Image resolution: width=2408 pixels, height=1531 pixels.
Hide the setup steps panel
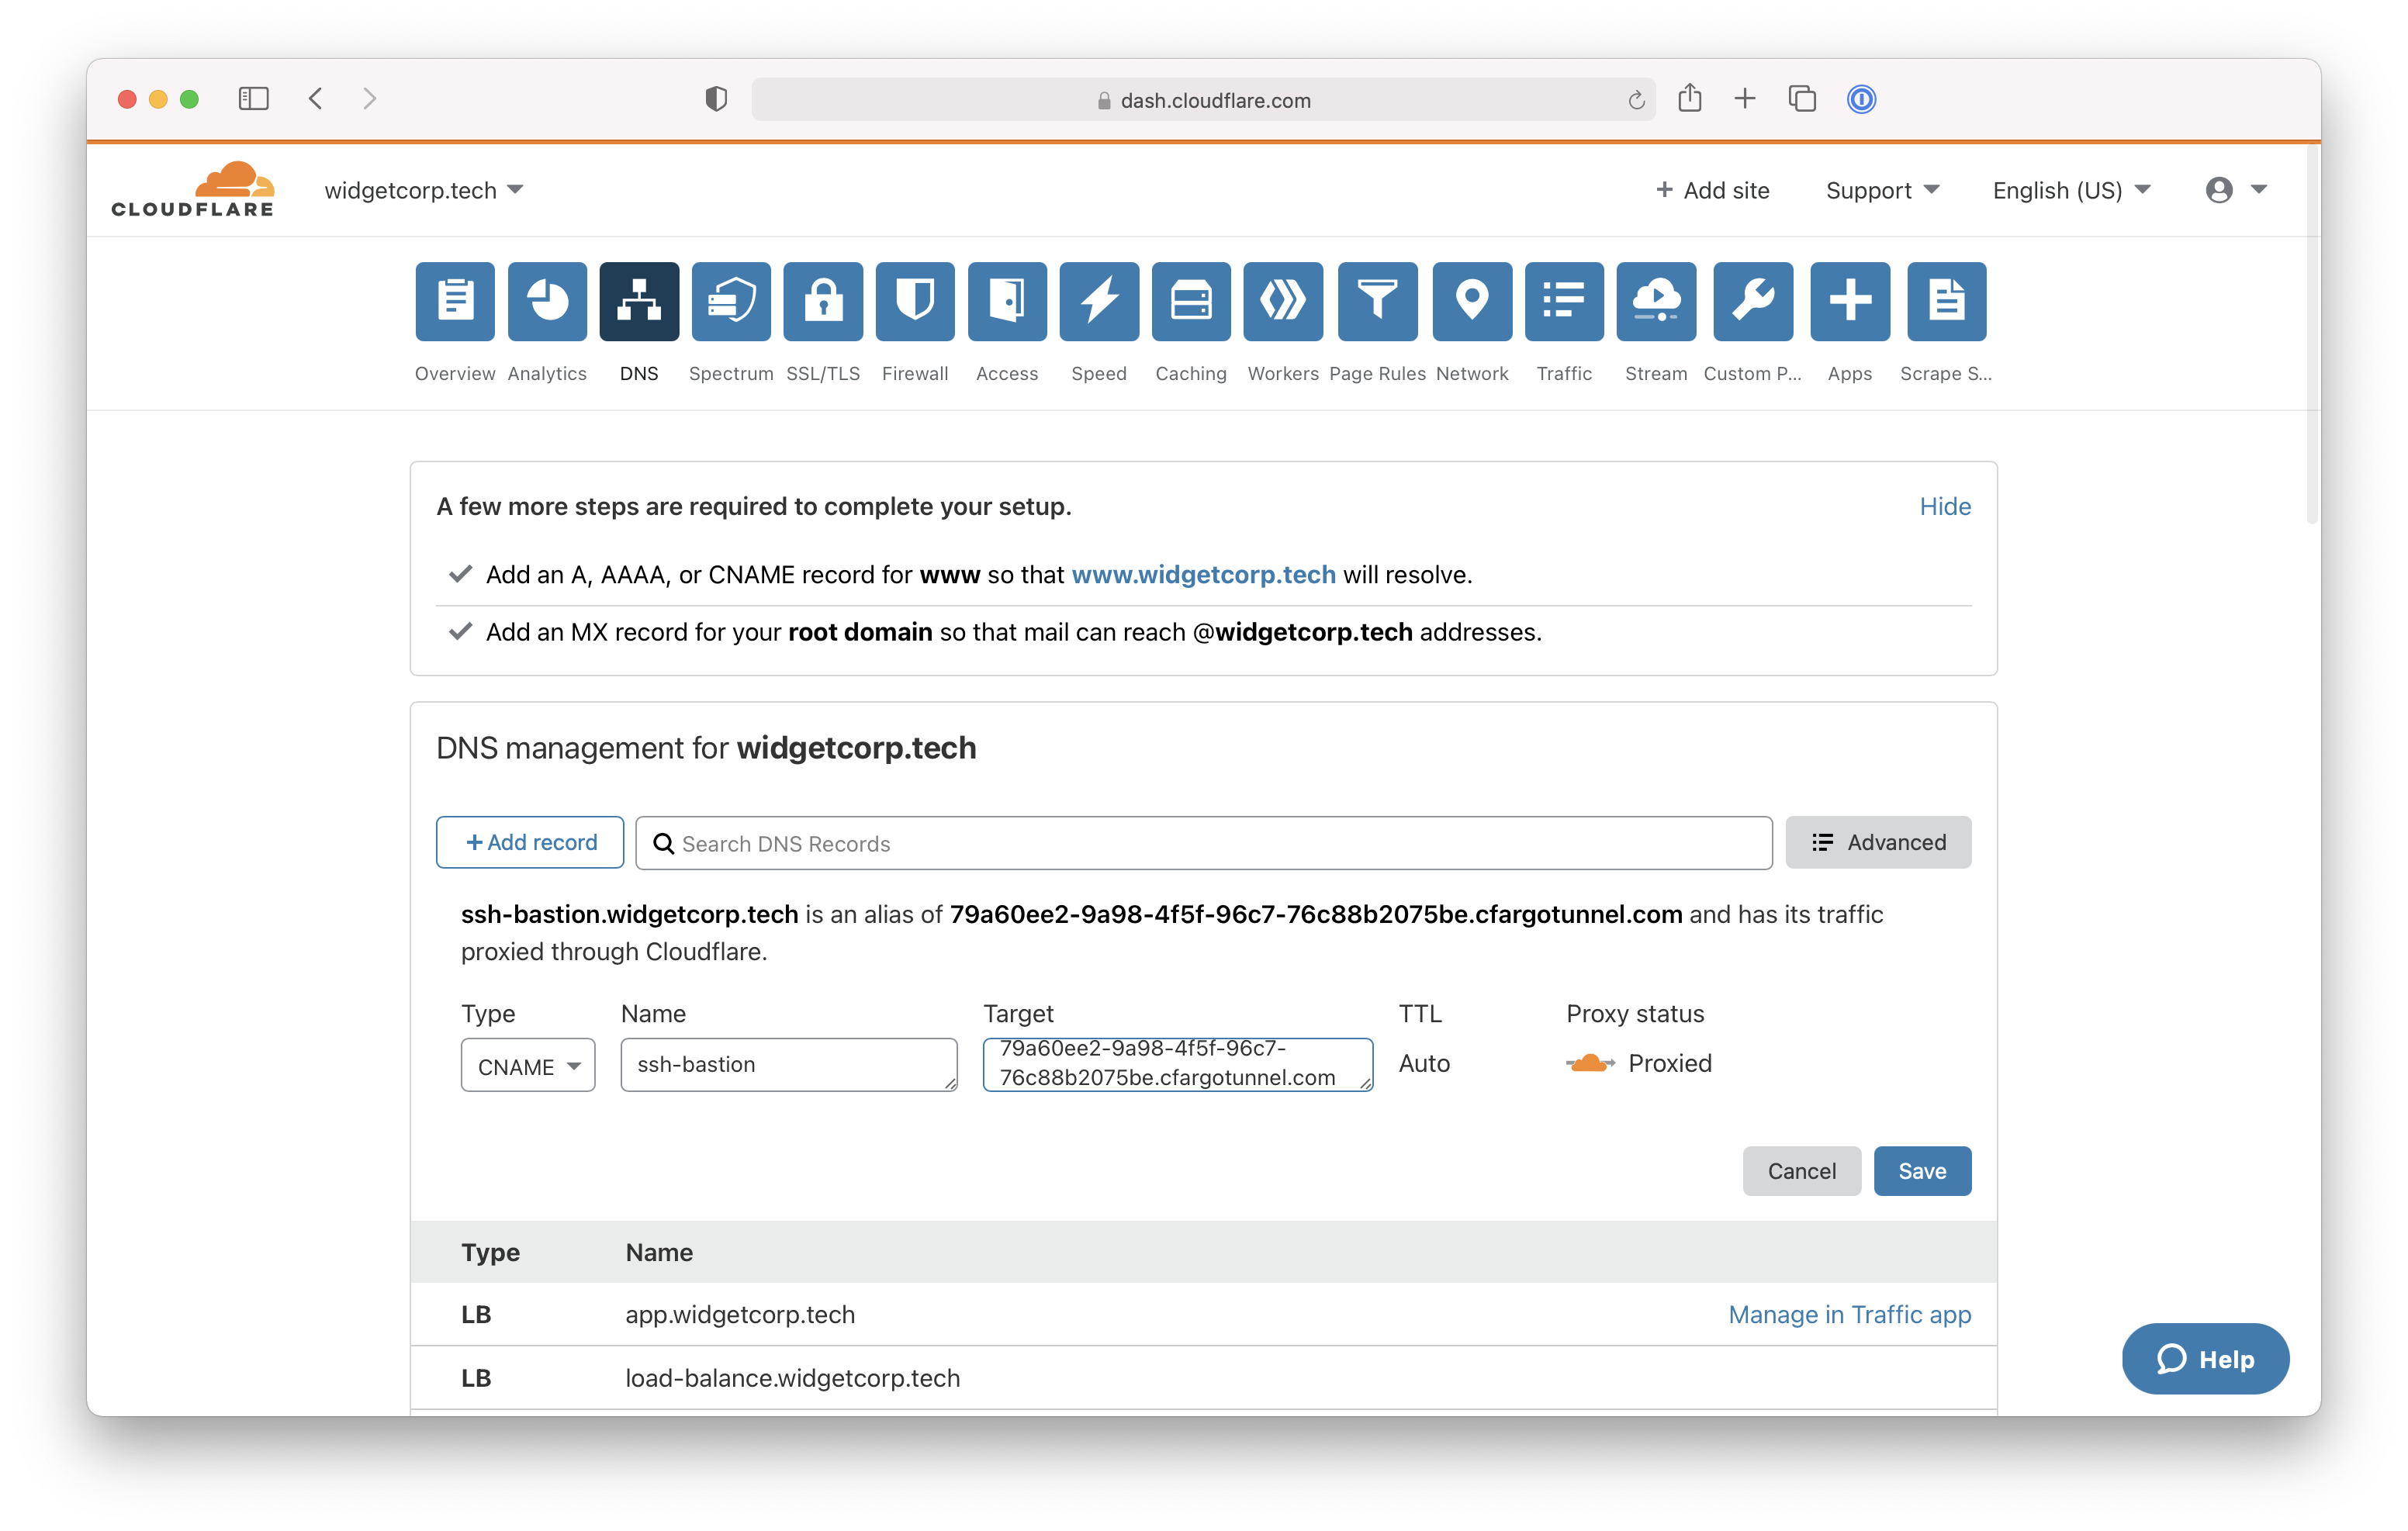pos(1945,506)
